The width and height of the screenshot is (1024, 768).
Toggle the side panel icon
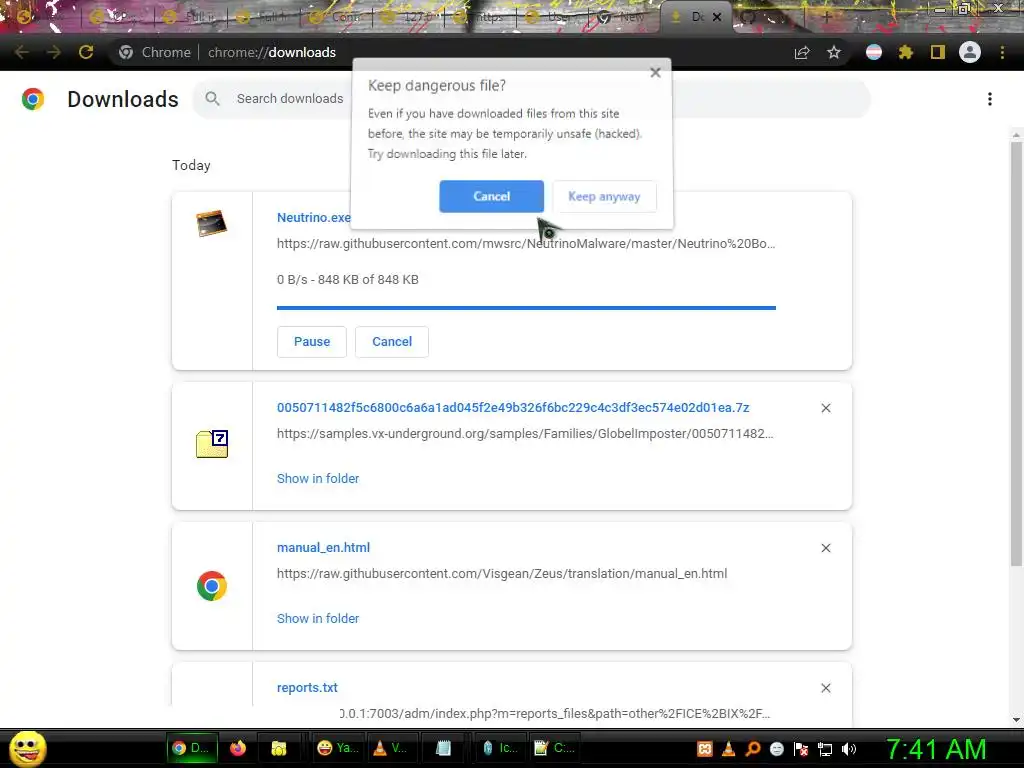pos(938,52)
